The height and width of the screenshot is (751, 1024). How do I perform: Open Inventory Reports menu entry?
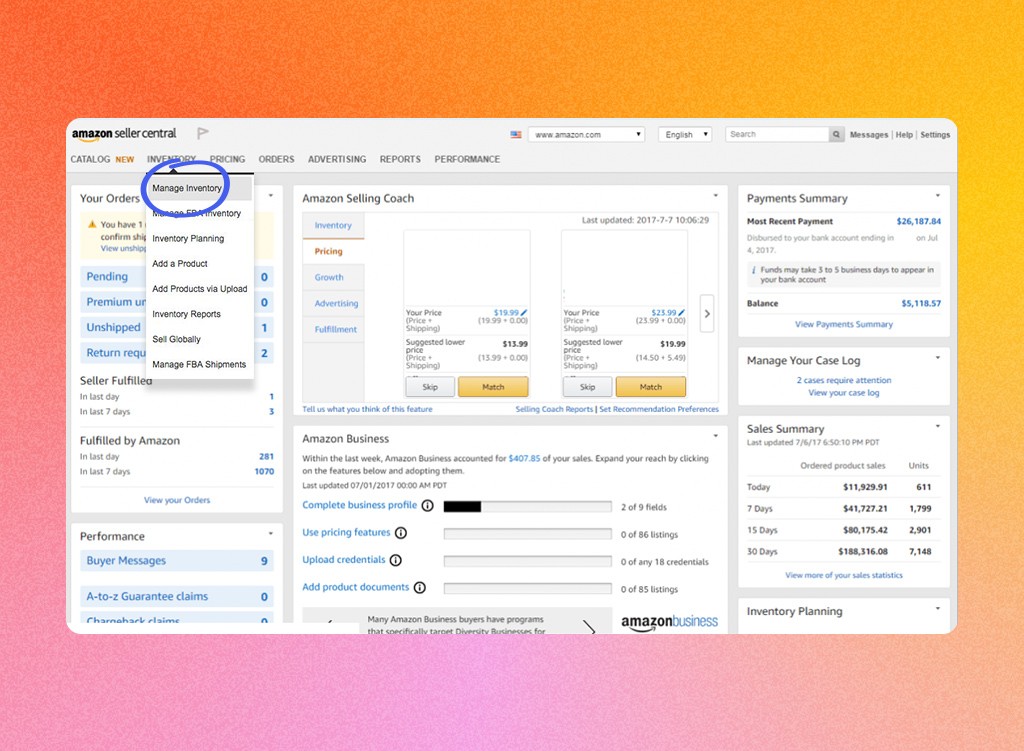[186, 314]
